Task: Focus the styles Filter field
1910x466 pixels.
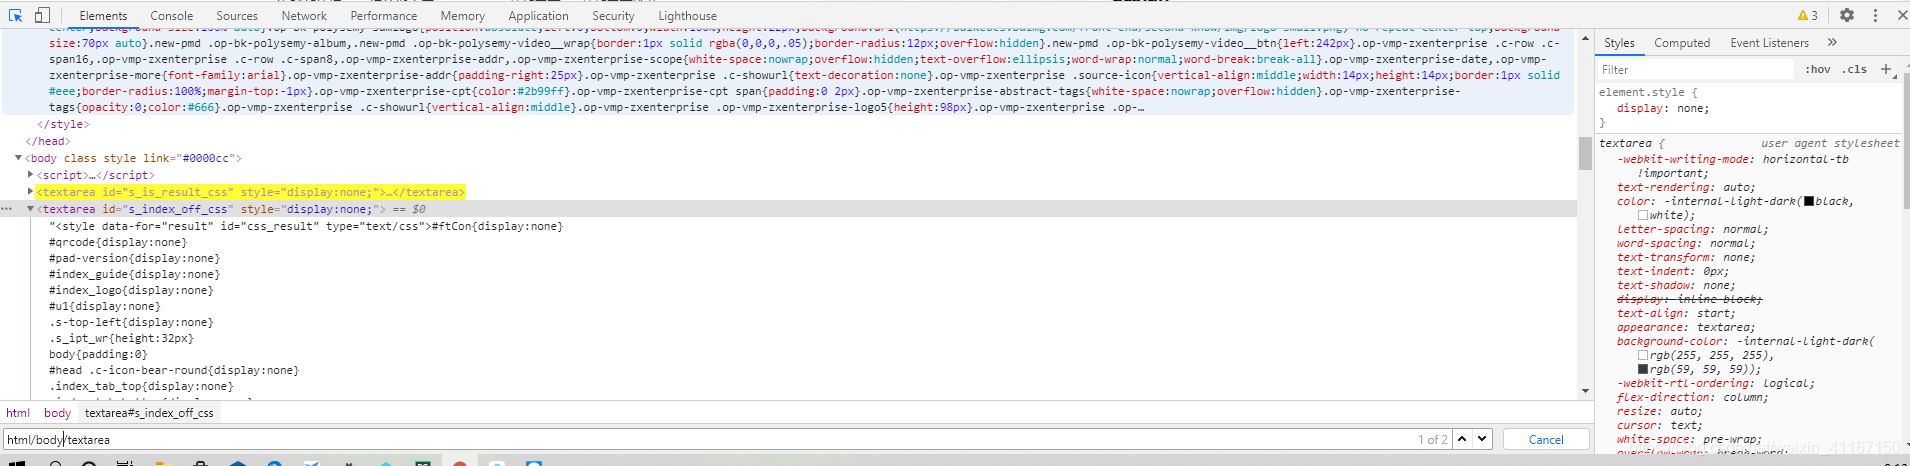Action: (x=1695, y=69)
